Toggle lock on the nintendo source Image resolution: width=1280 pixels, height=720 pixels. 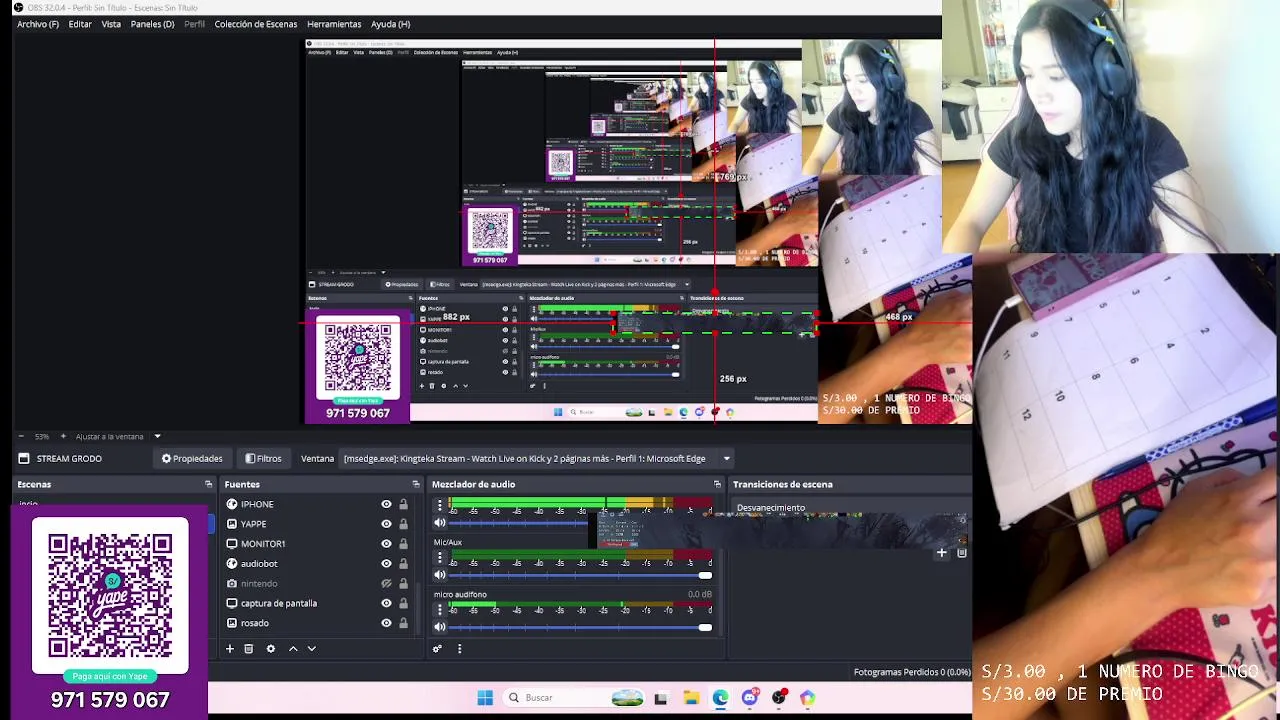[x=403, y=584]
